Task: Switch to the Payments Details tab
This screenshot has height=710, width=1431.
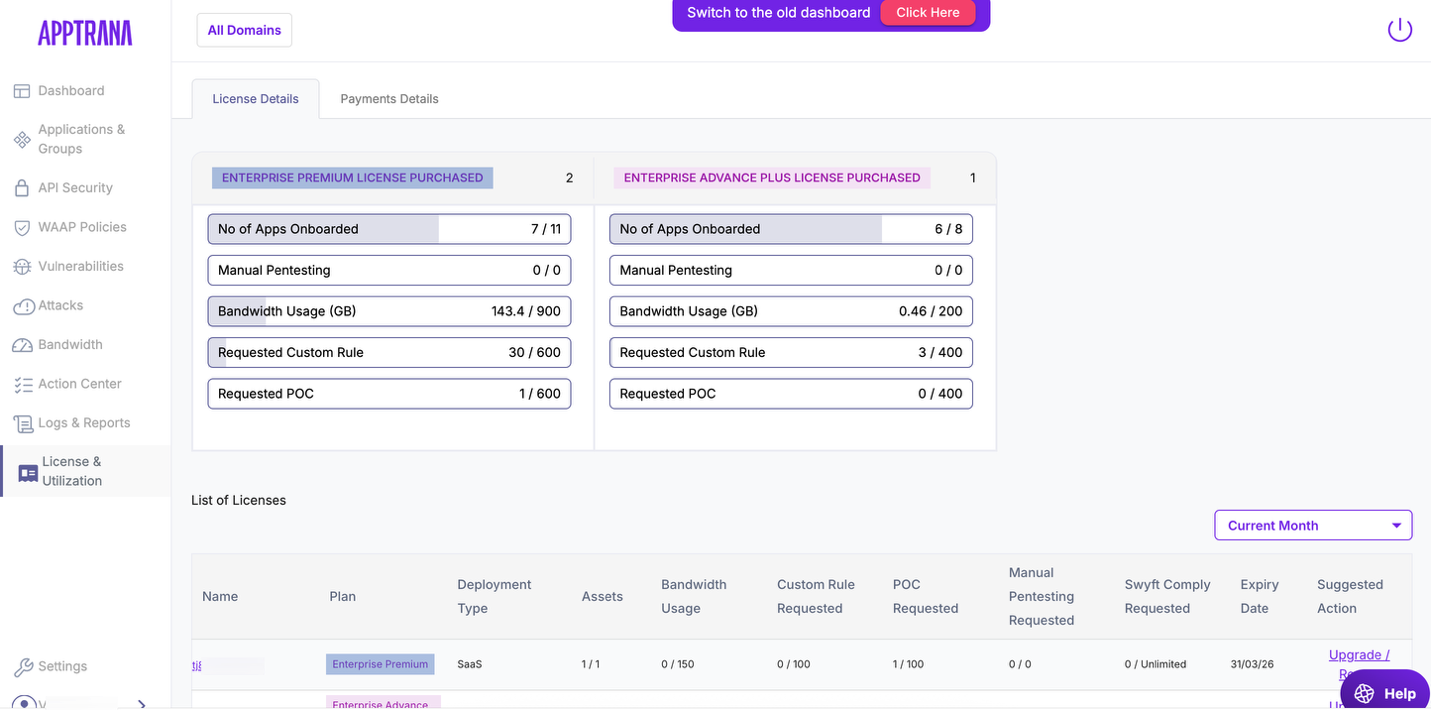Action: (x=389, y=99)
